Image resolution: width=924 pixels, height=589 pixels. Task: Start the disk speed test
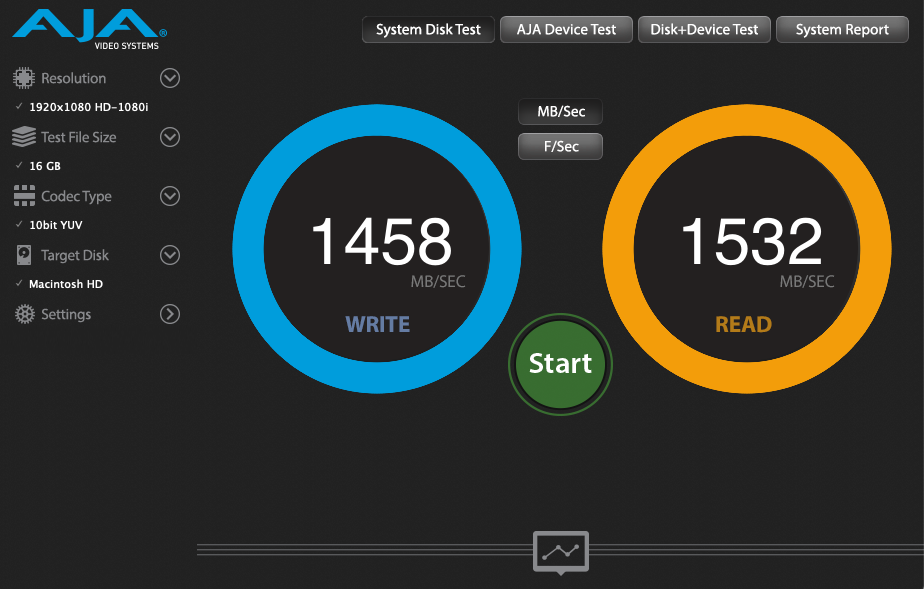click(x=560, y=364)
